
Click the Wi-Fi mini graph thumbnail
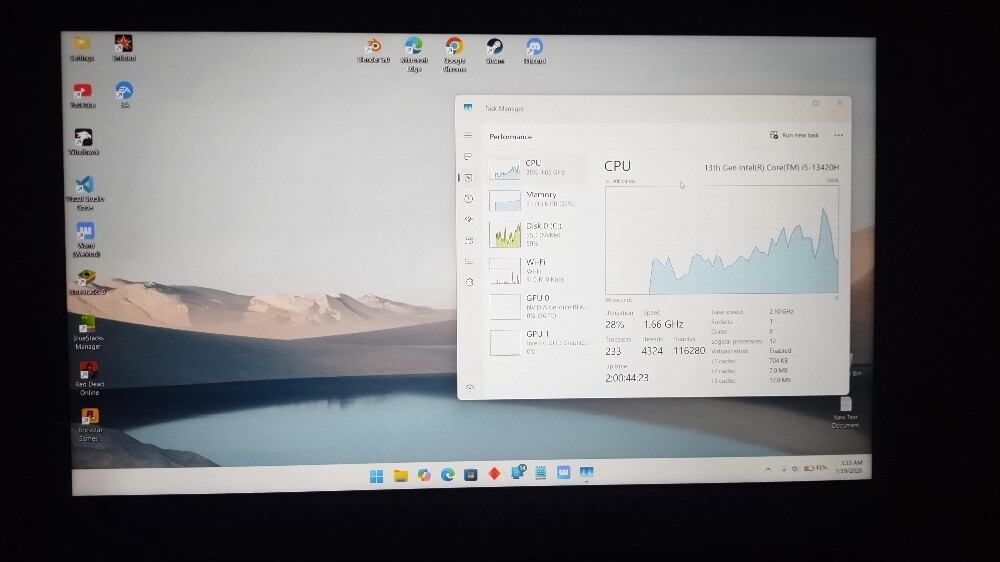(505, 271)
